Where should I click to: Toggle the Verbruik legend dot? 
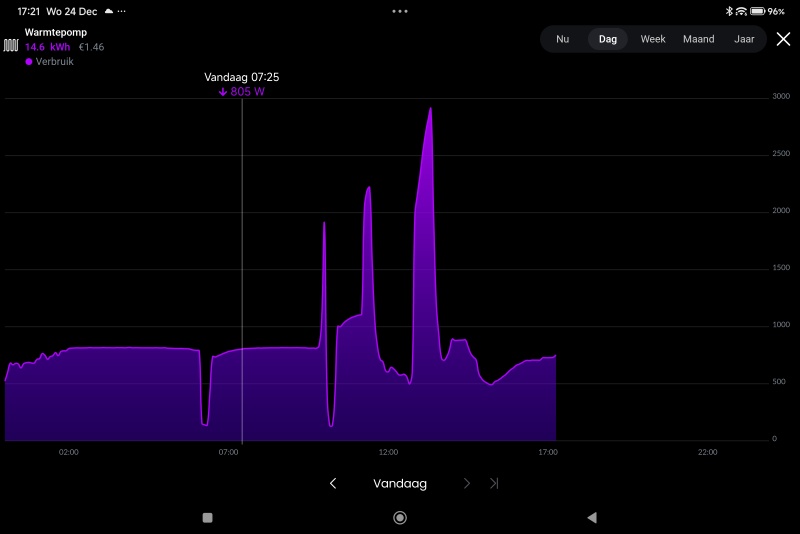(x=29, y=62)
